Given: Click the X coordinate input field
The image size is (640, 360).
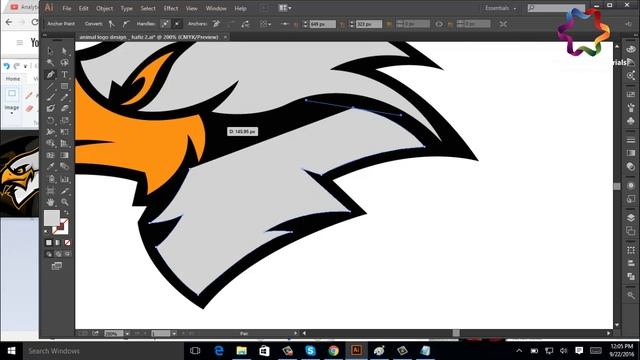Looking at the screenshot, I should 322,24.
